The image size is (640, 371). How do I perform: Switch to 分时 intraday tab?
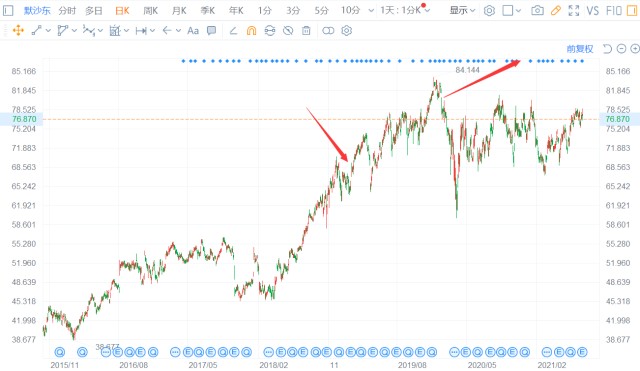(x=67, y=11)
